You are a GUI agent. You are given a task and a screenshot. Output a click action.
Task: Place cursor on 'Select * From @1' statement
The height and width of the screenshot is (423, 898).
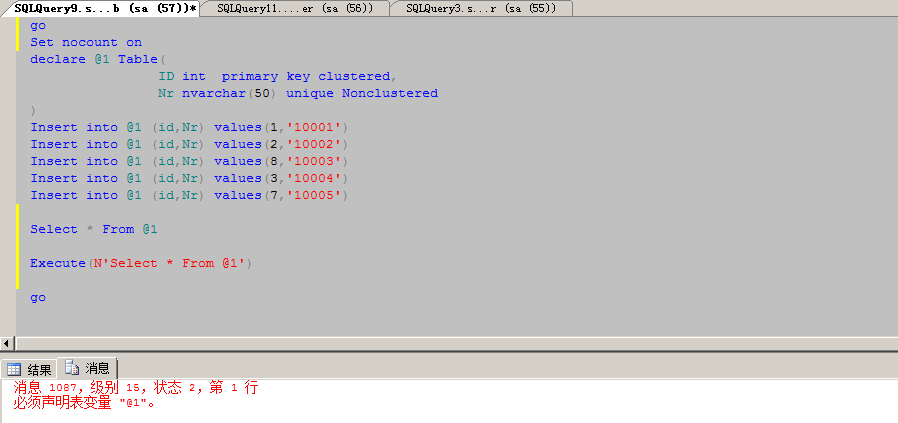[94, 229]
